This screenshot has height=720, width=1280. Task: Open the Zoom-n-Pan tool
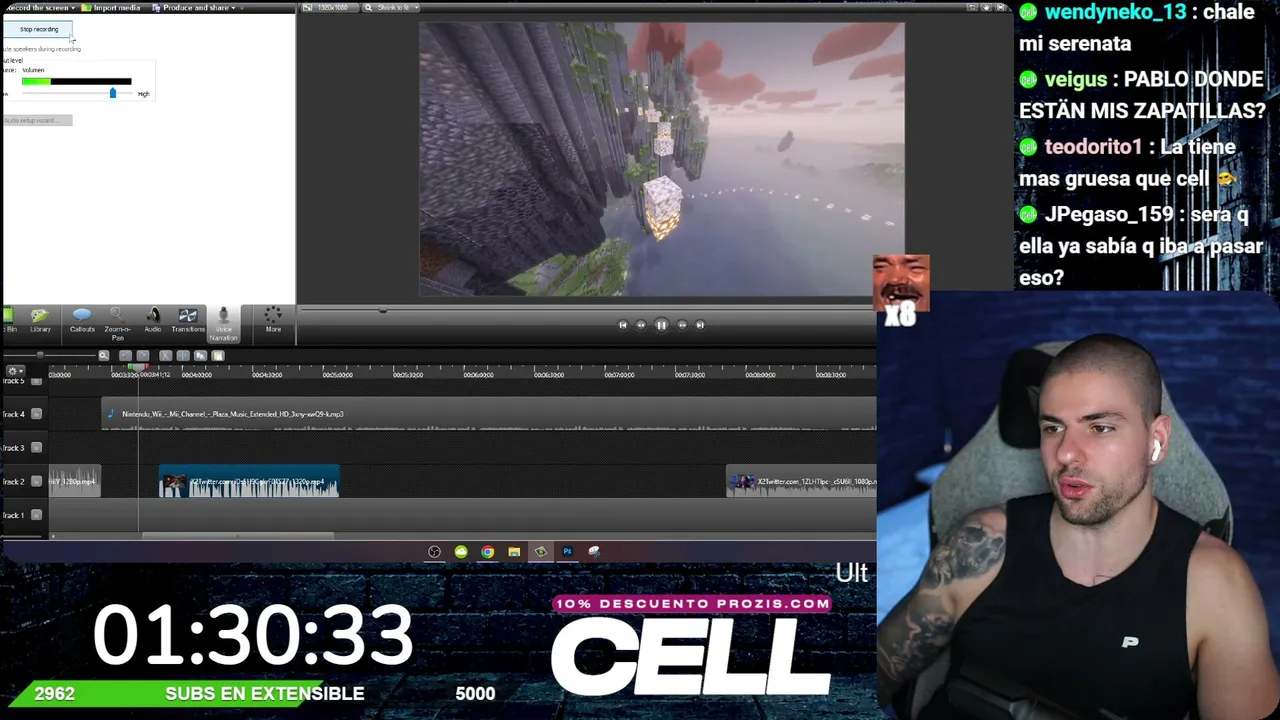tap(117, 323)
